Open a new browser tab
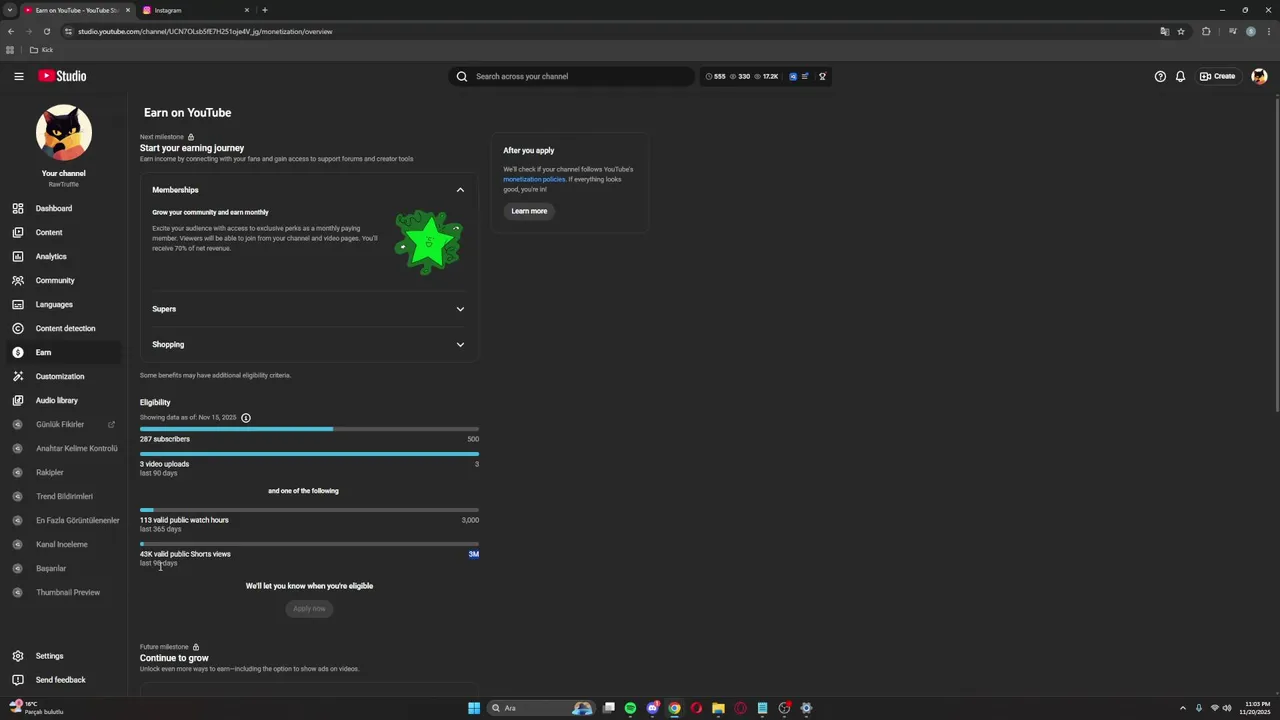 tap(264, 10)
